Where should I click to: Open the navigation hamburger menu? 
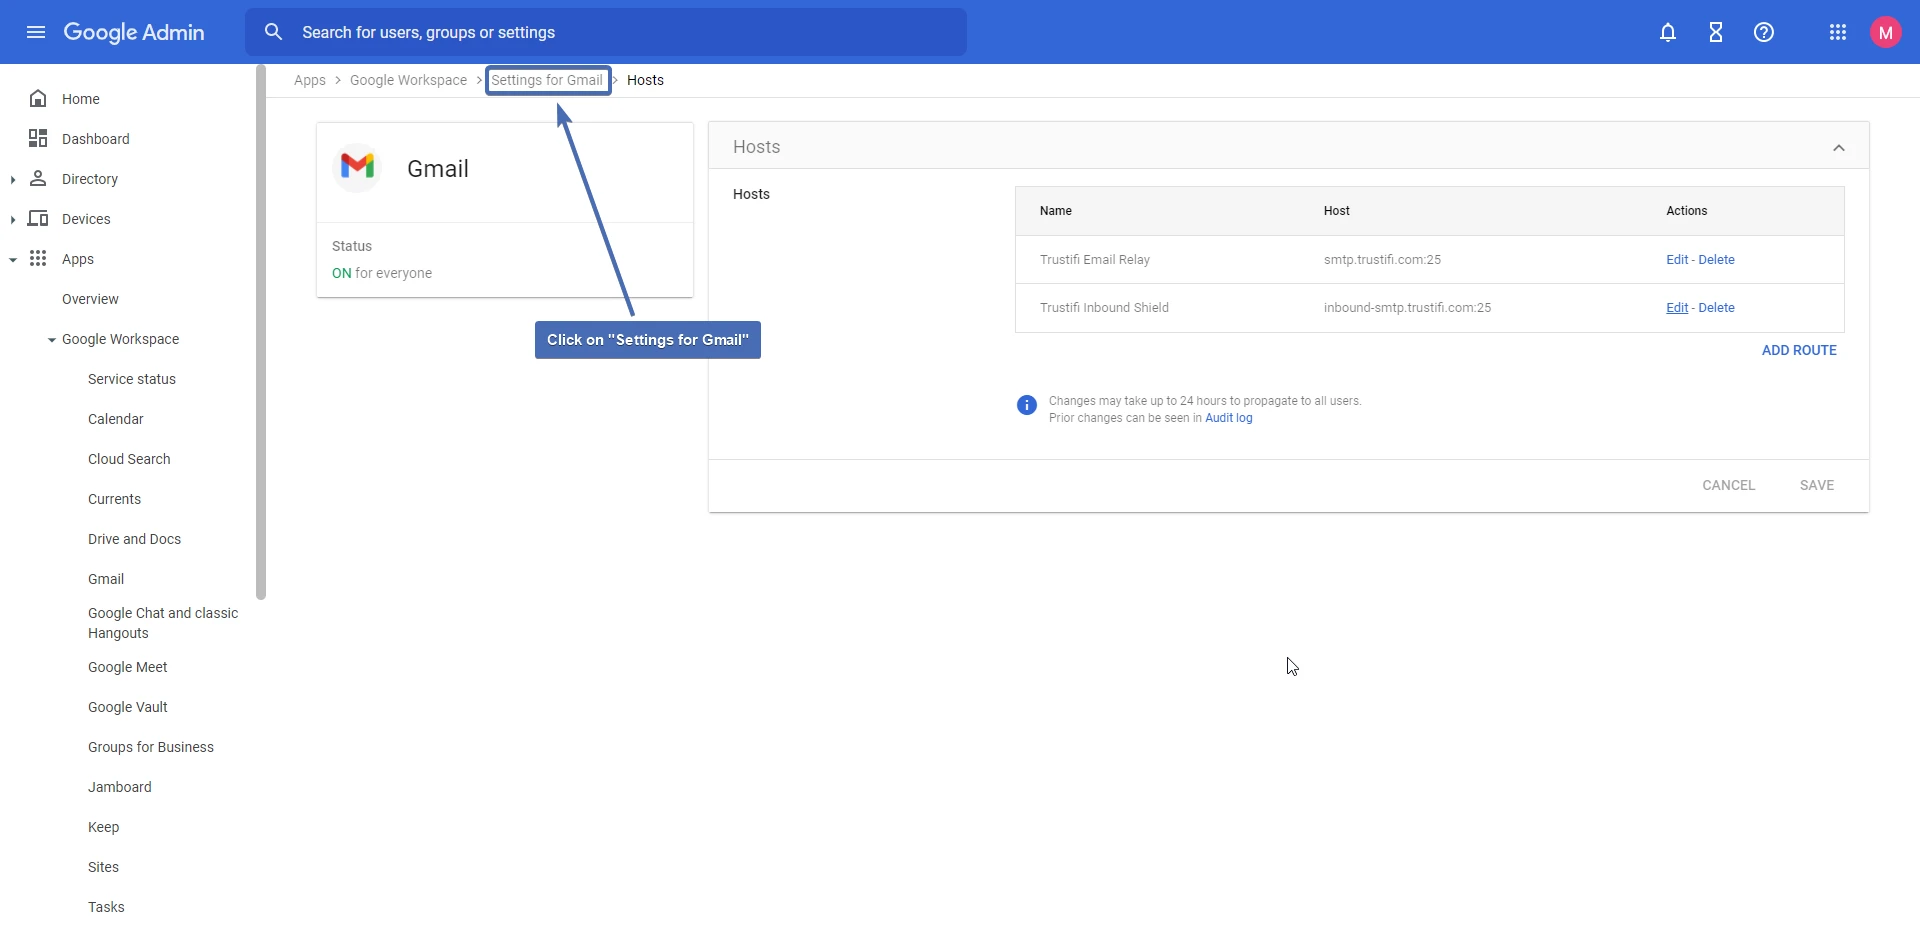click(36, 32)
